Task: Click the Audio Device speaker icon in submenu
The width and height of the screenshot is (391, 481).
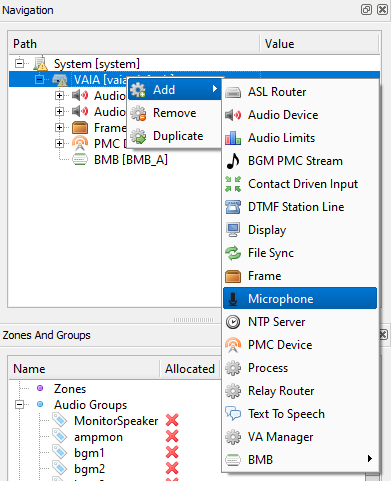Action: pos(233,115)
